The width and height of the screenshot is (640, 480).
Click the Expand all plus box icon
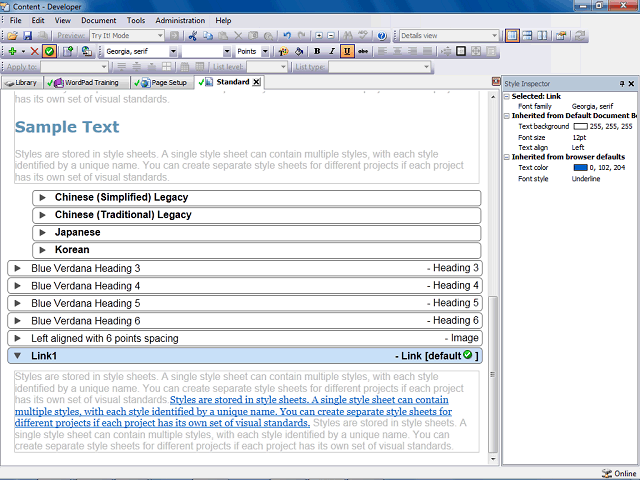click(x=319, y=36)
